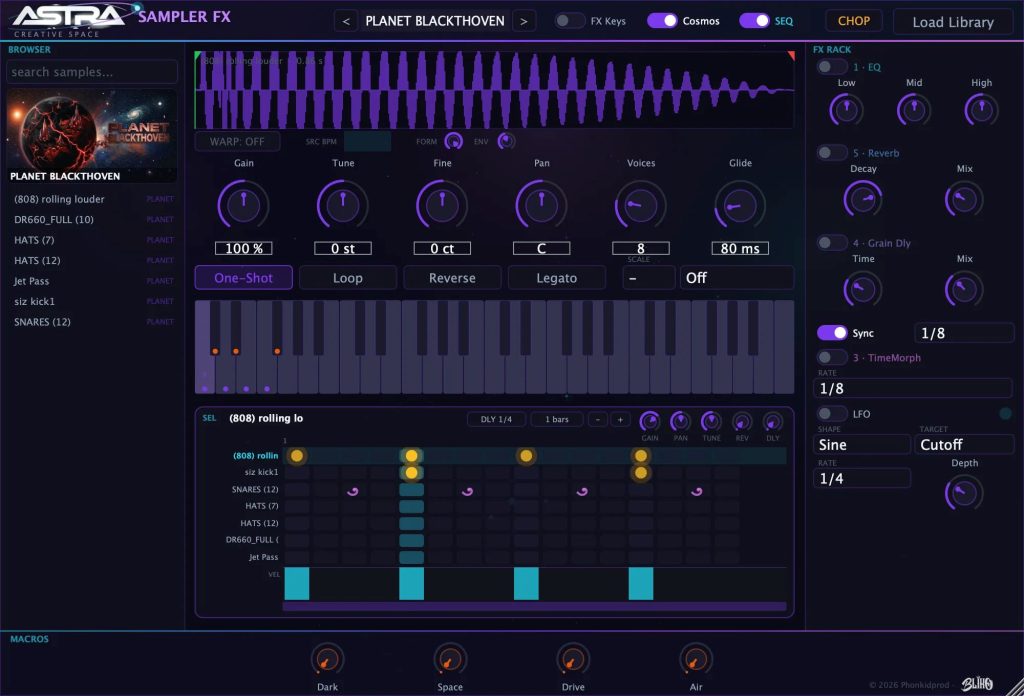This screenshot has width=1024, height=696.
Task: Click the Grain Dly Time knob
Action: [863, 289]
